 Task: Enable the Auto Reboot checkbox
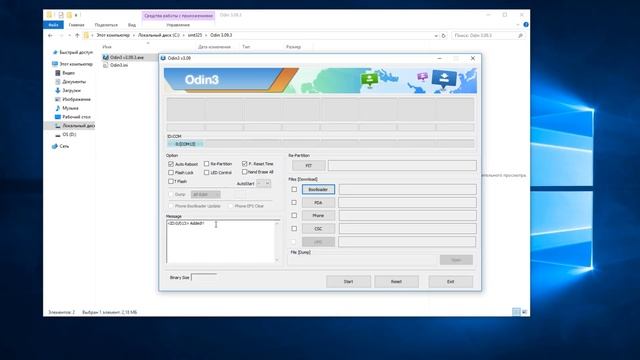[171, 164]
